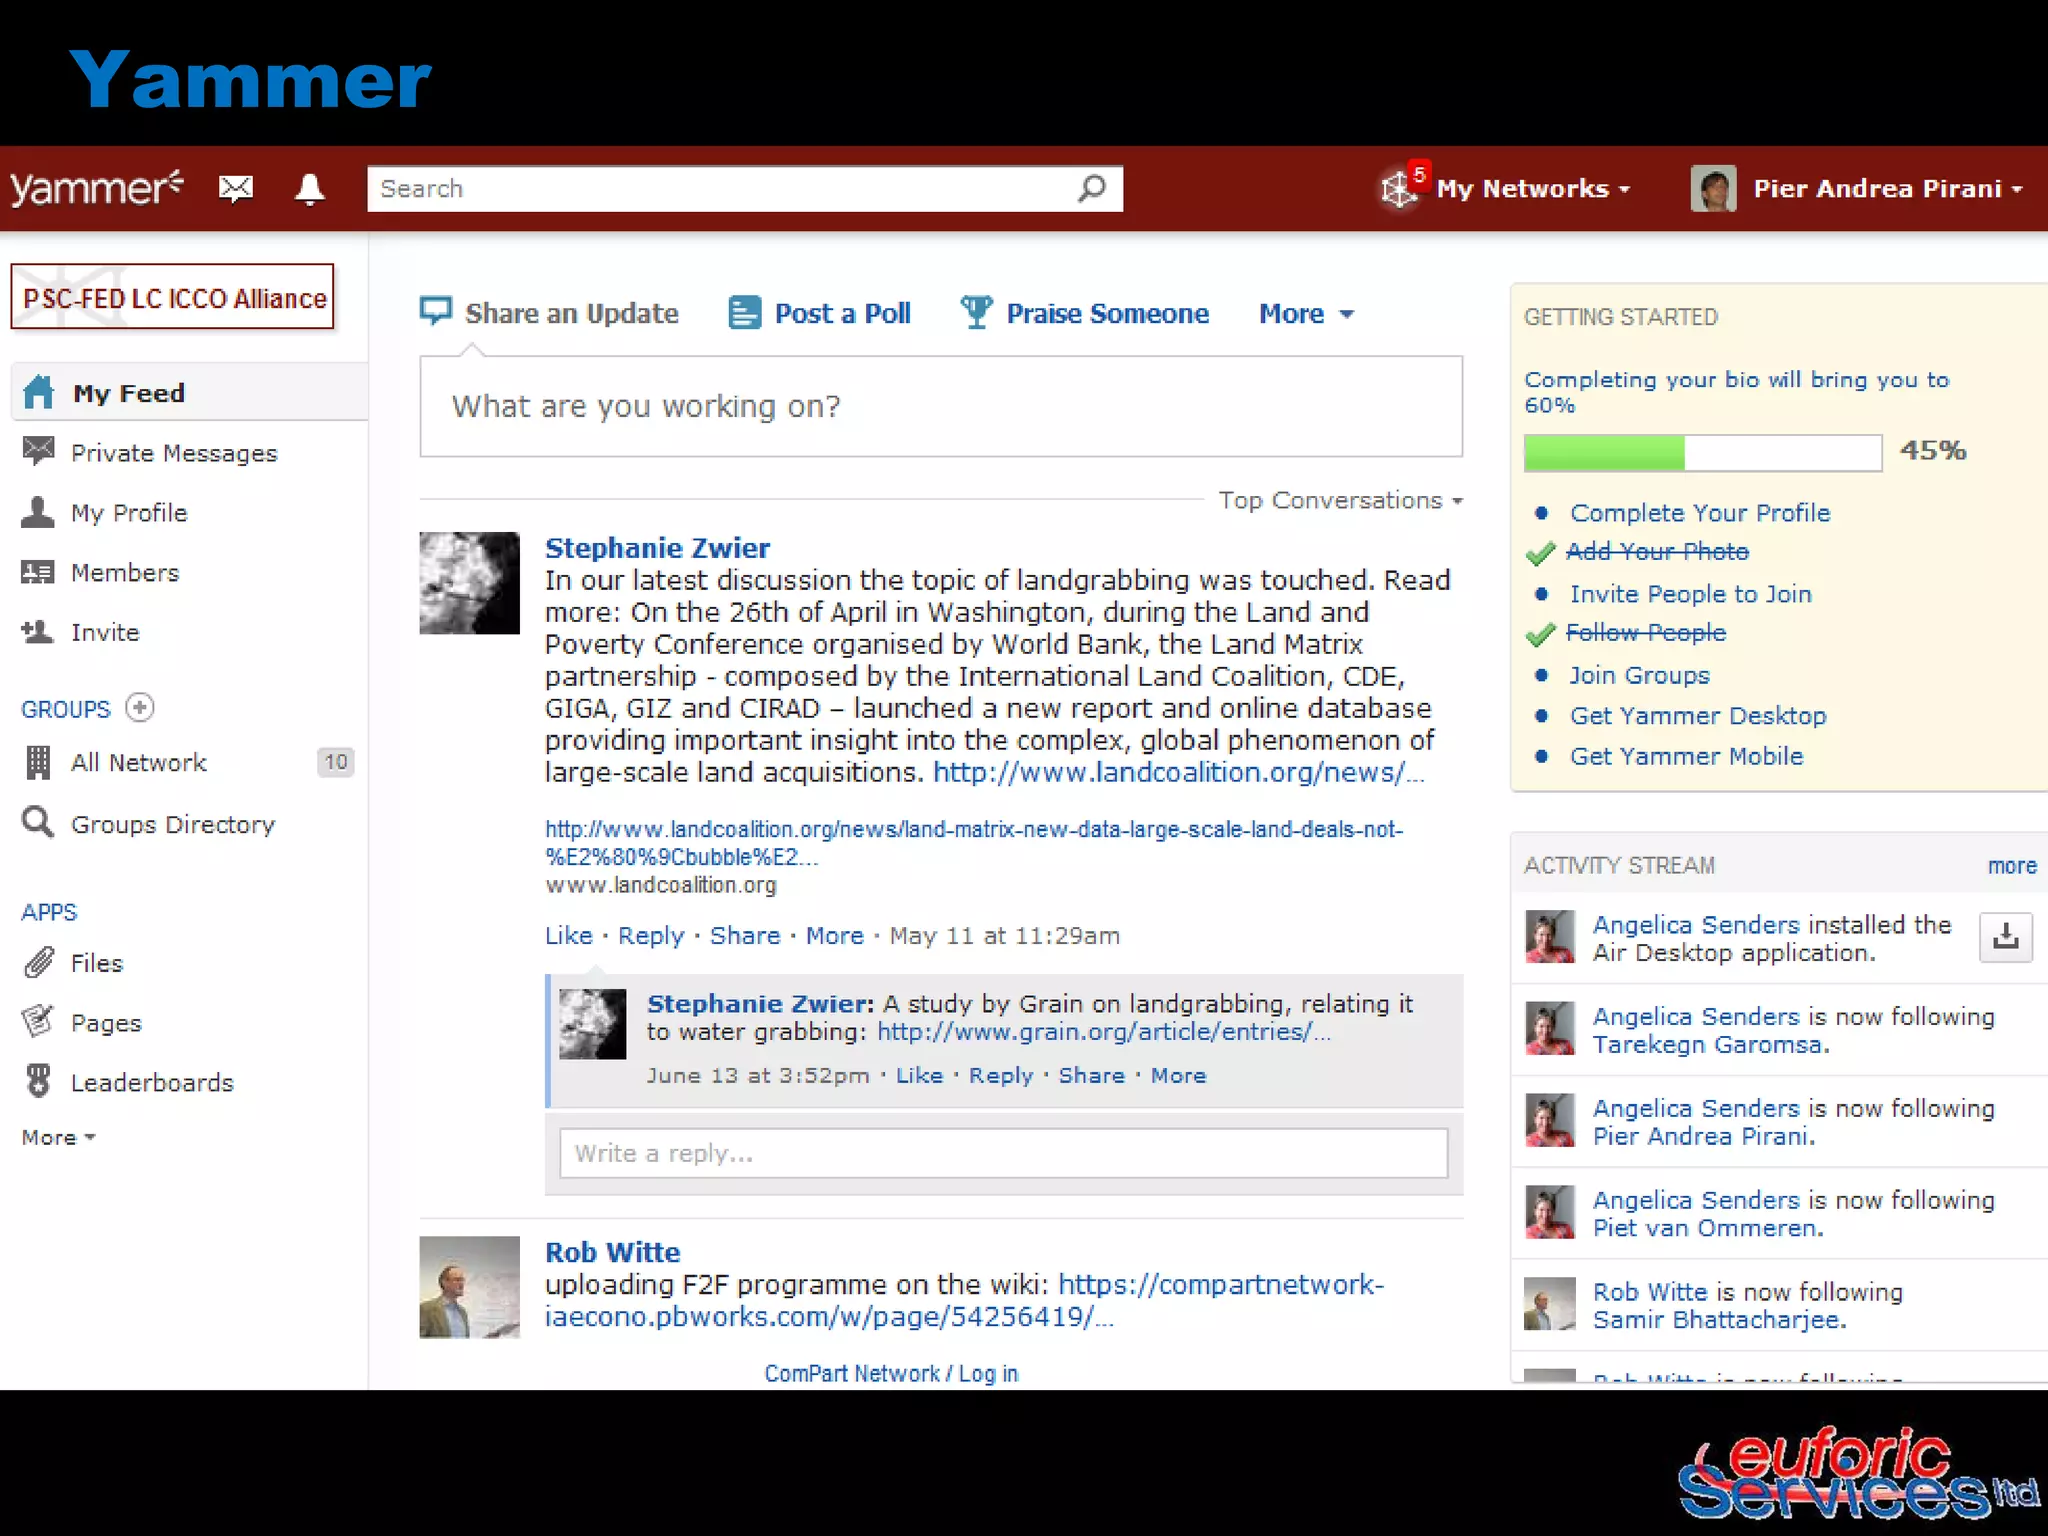Viewport: 2048px width, 1536px height.
Task: Open Top Conversations sort dropdown
Action: (1340, 500)
